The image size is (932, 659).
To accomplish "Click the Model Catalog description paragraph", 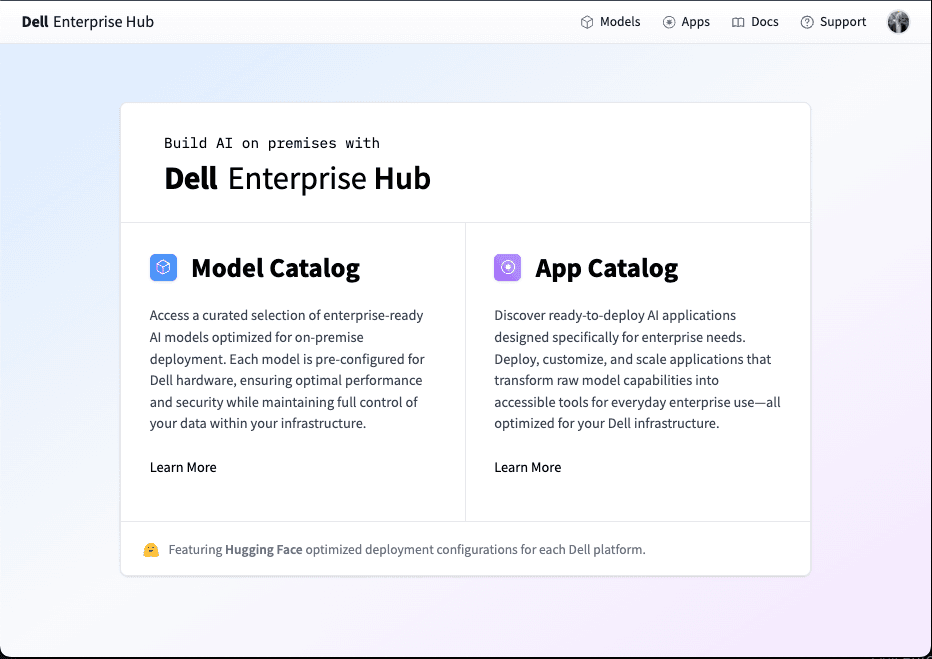I will pos(287,369).
